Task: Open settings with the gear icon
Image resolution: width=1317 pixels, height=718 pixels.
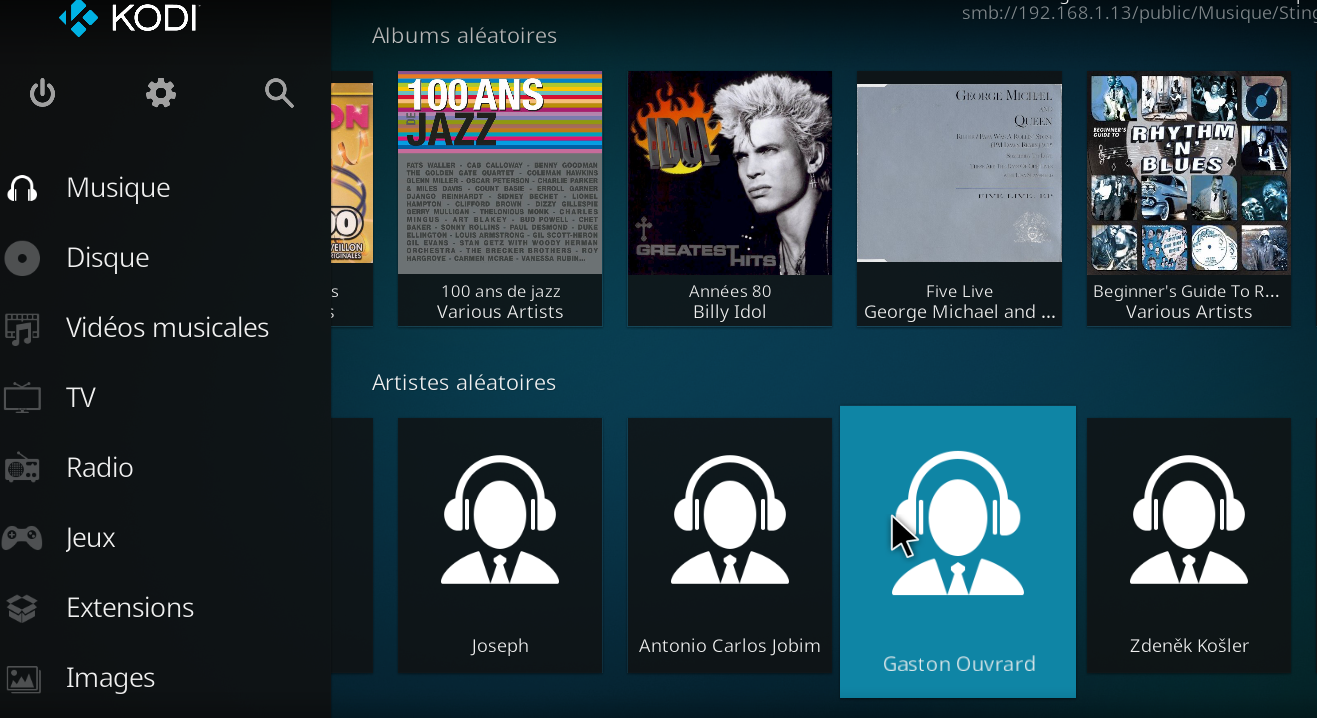Action: (x=160, y=94)
